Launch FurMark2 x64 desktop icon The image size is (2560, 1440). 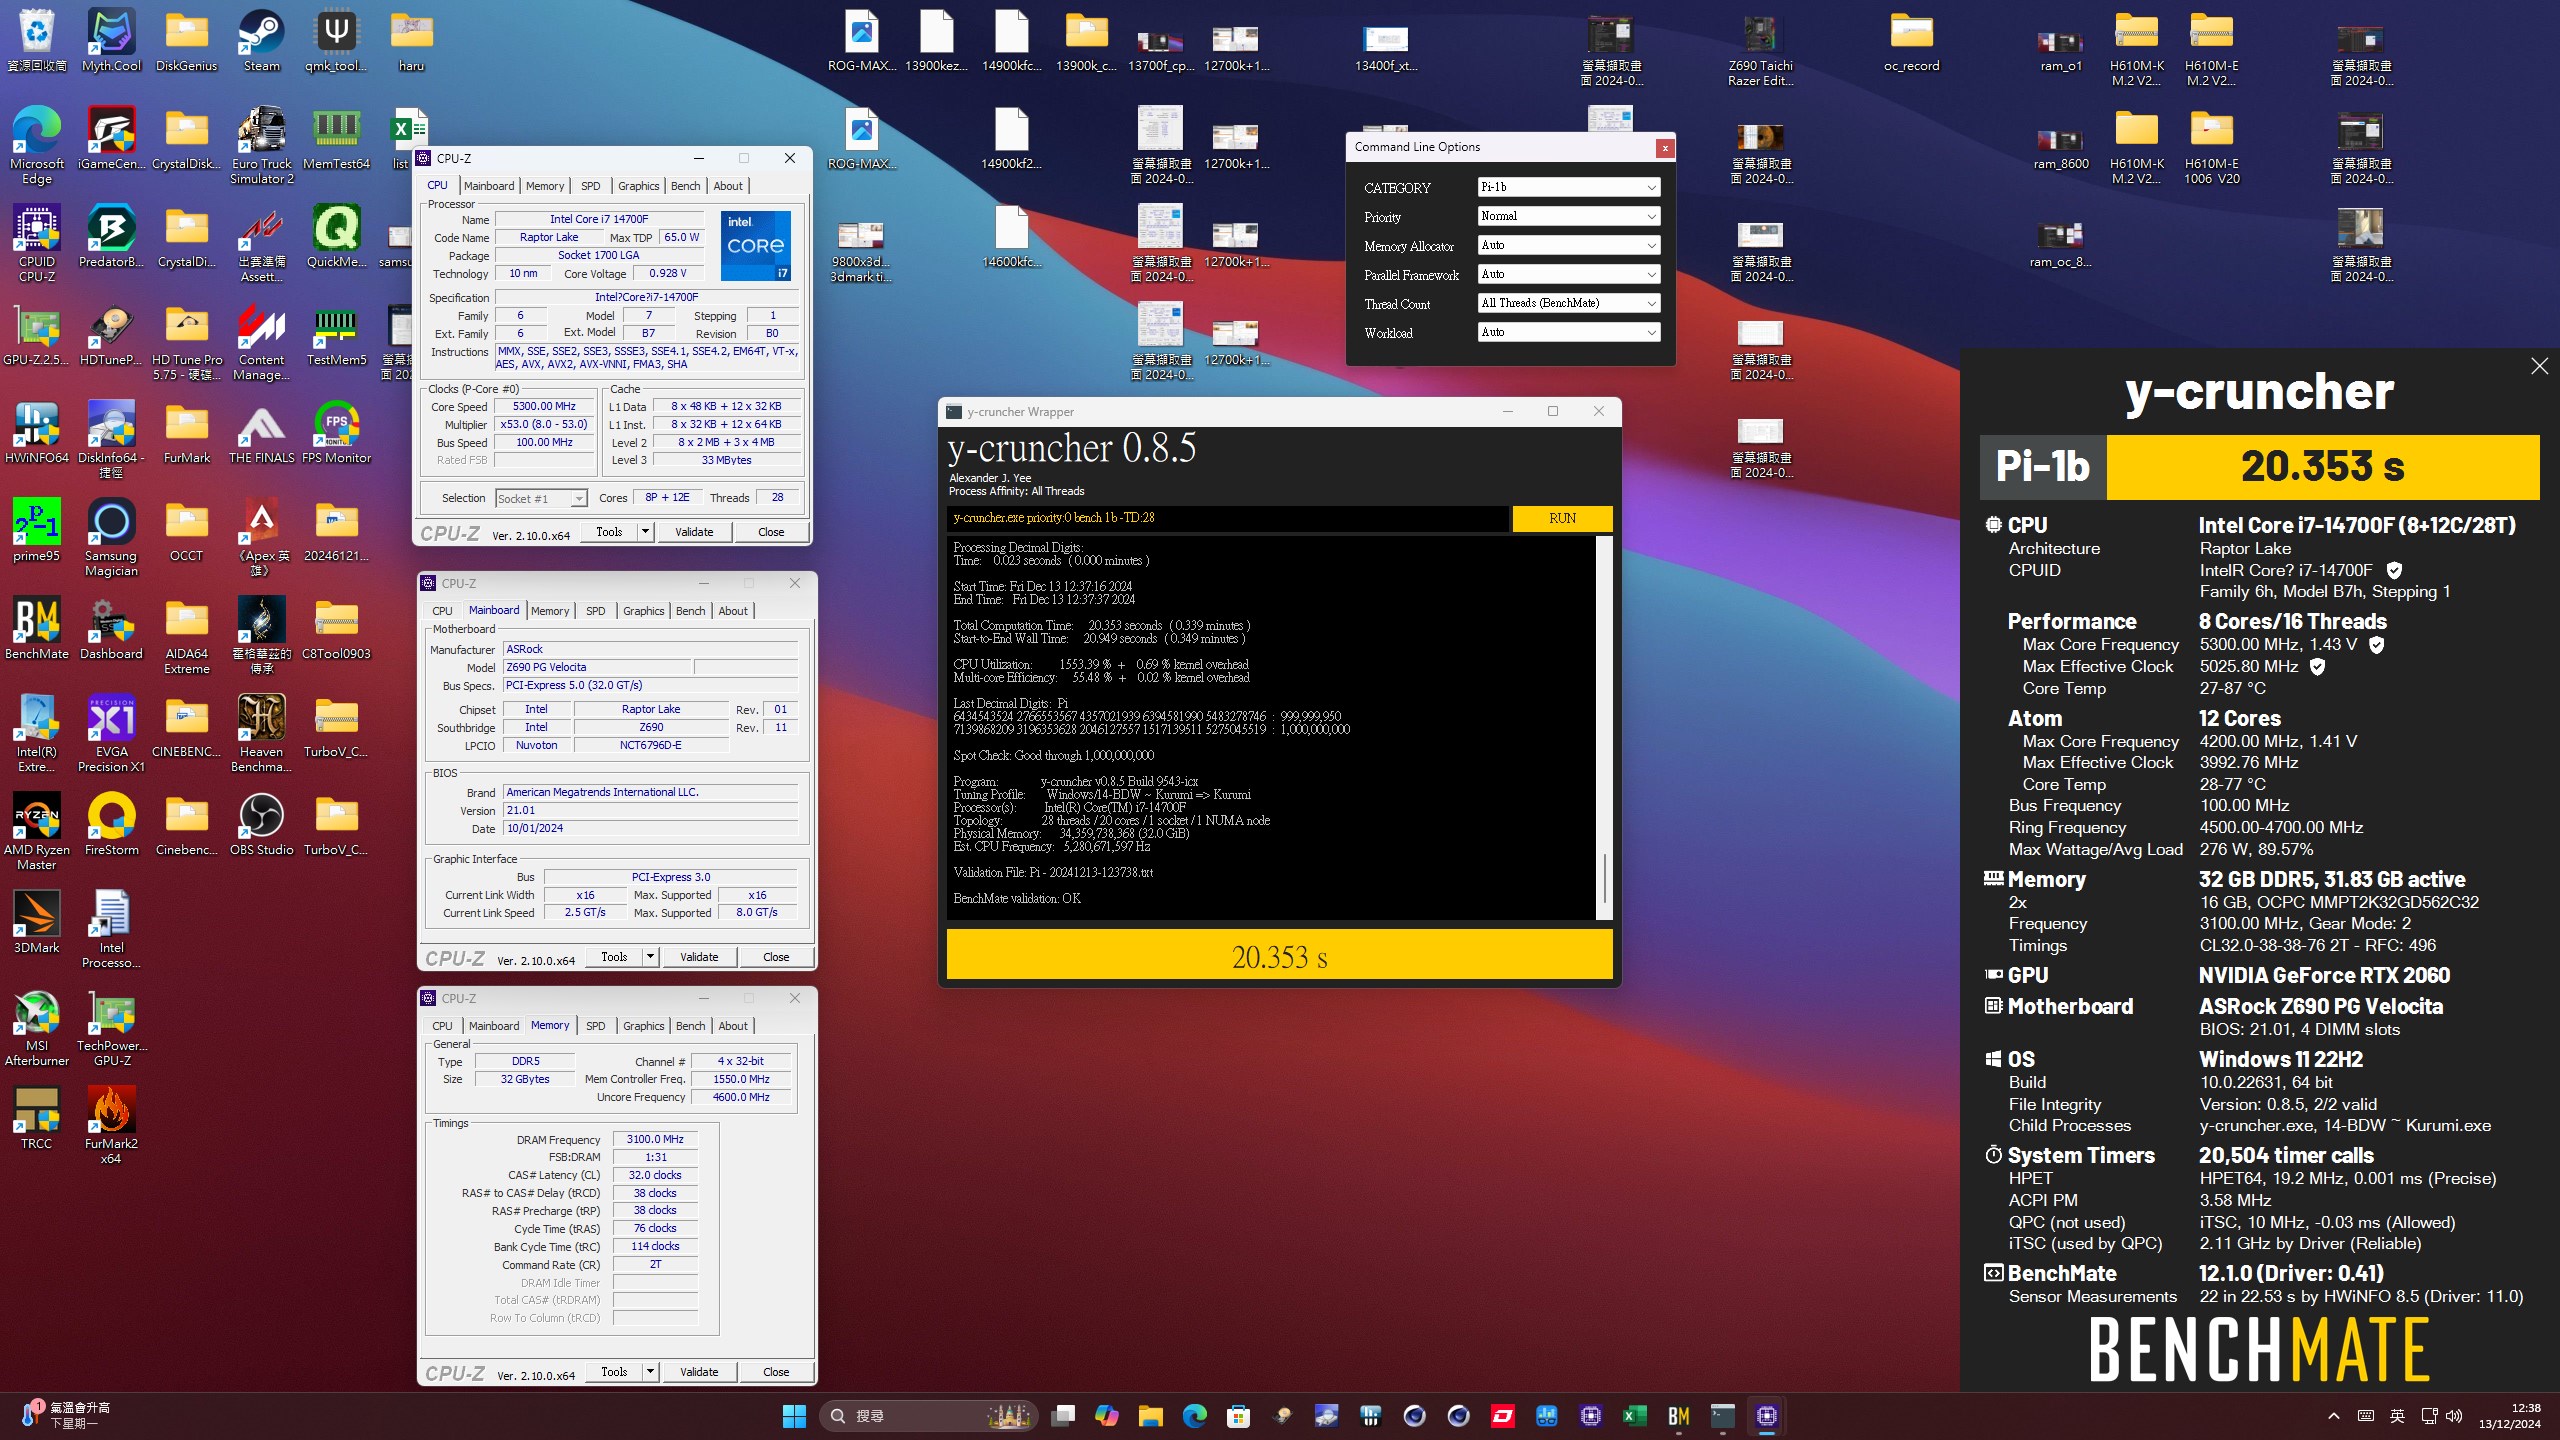pyautogui.click(x=111, y=1125)
